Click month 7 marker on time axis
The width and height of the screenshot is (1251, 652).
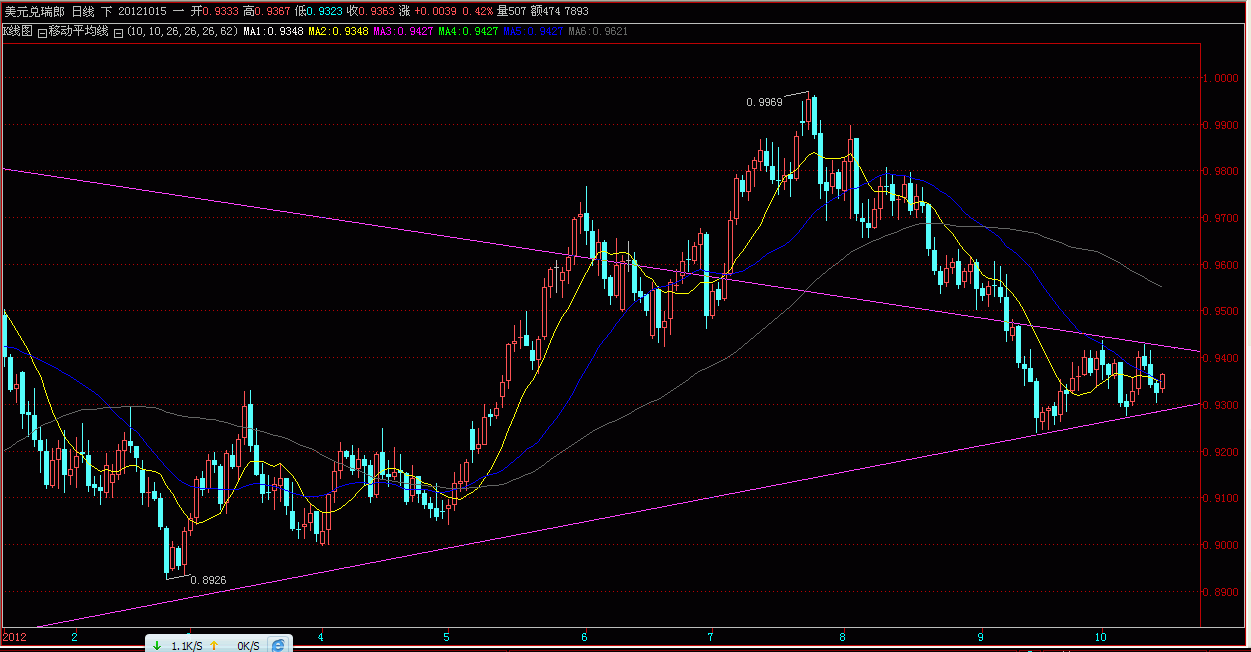point(710,636)
